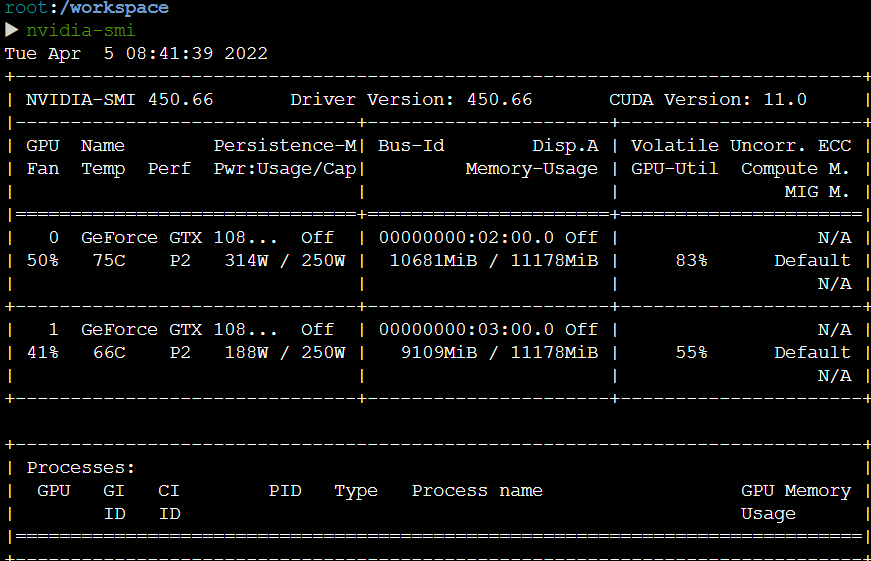
Task: Click the 50% fan speed value
Action: (x=43, y=261)
